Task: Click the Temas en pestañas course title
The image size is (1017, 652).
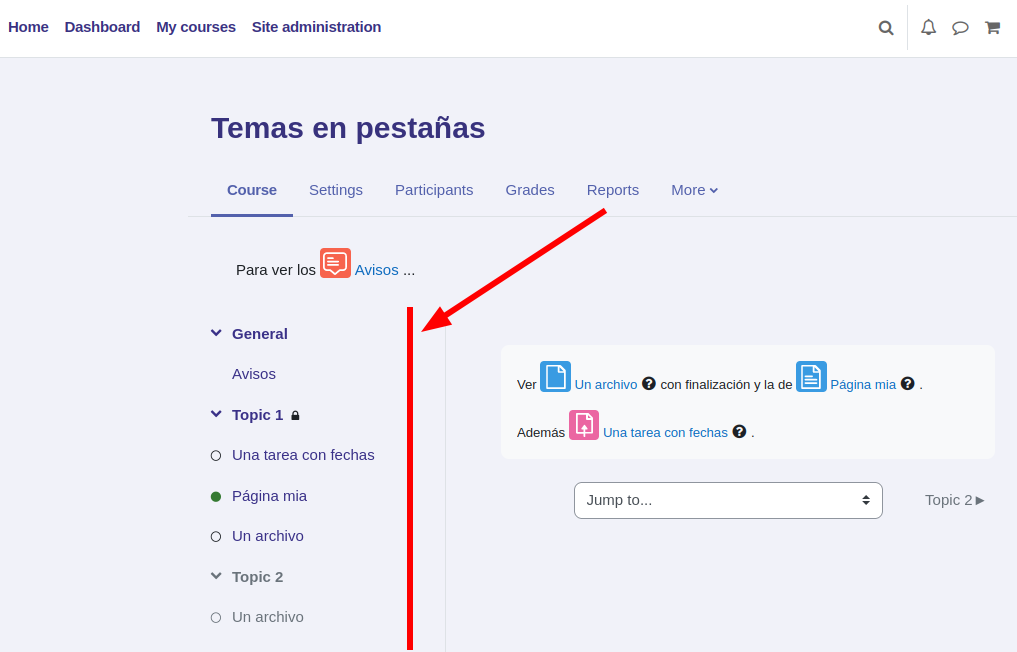Action: pos(348,128)
